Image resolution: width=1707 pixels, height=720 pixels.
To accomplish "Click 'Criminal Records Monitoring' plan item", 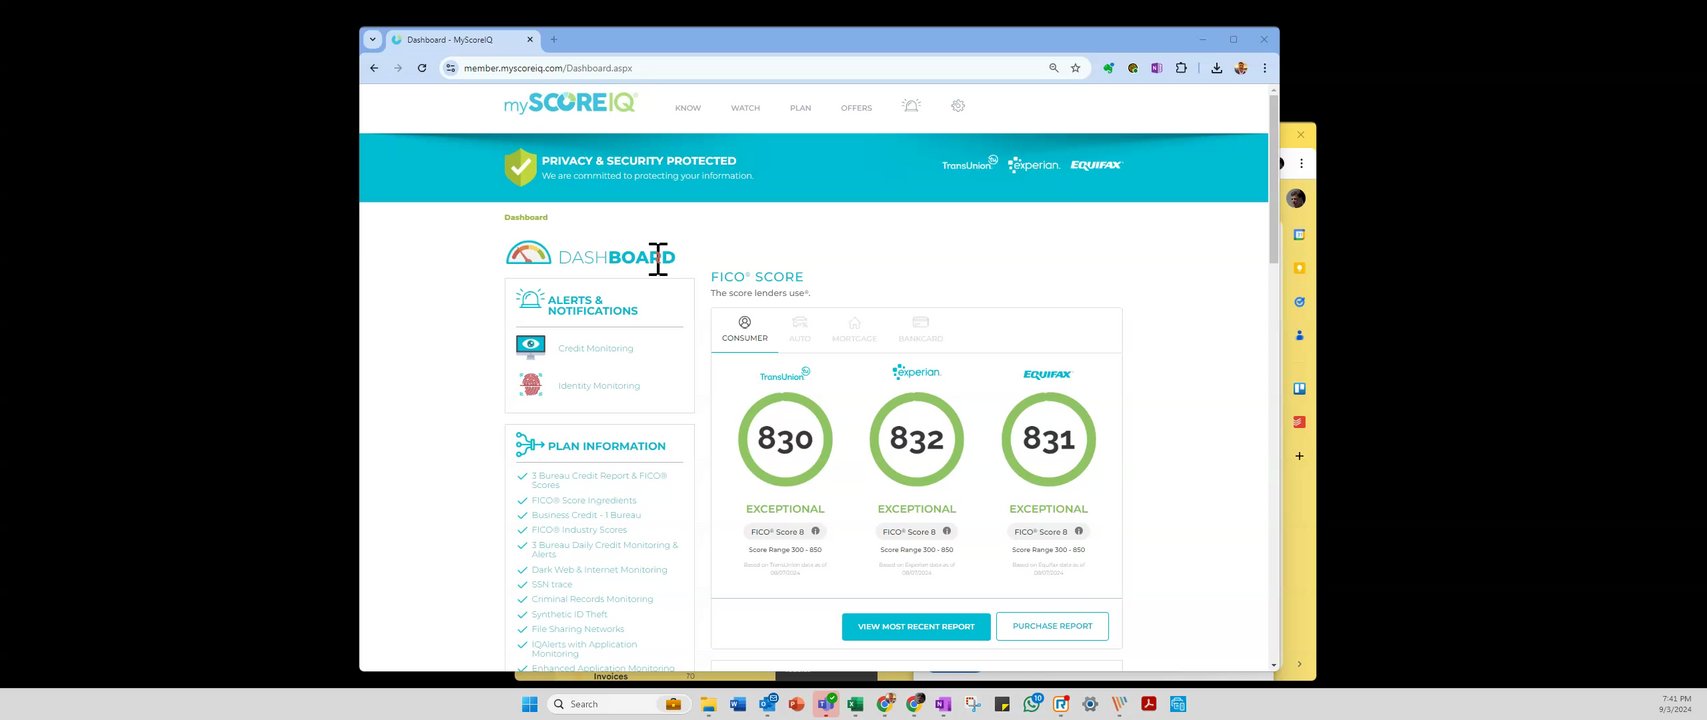I will click(x=592, y=599).
